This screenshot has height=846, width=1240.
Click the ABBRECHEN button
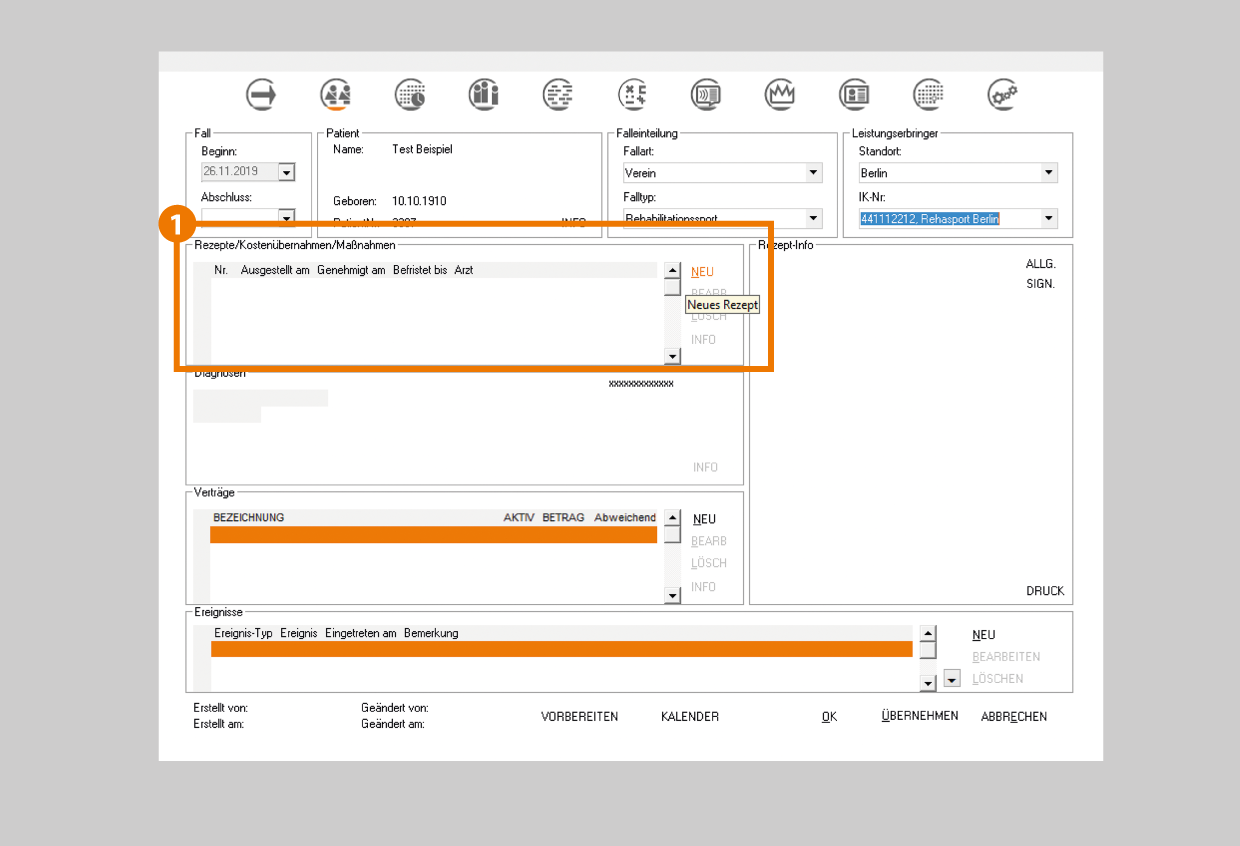coord(1013,717)
